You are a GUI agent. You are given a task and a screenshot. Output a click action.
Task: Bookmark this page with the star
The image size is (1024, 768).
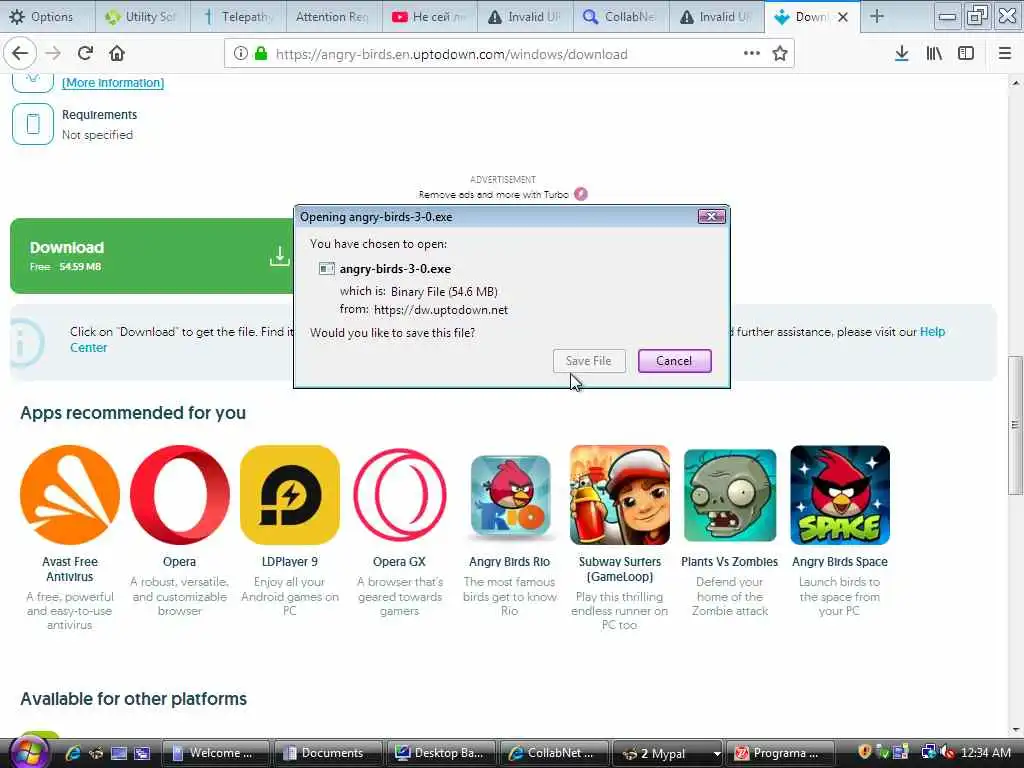(x=780, y=54)
